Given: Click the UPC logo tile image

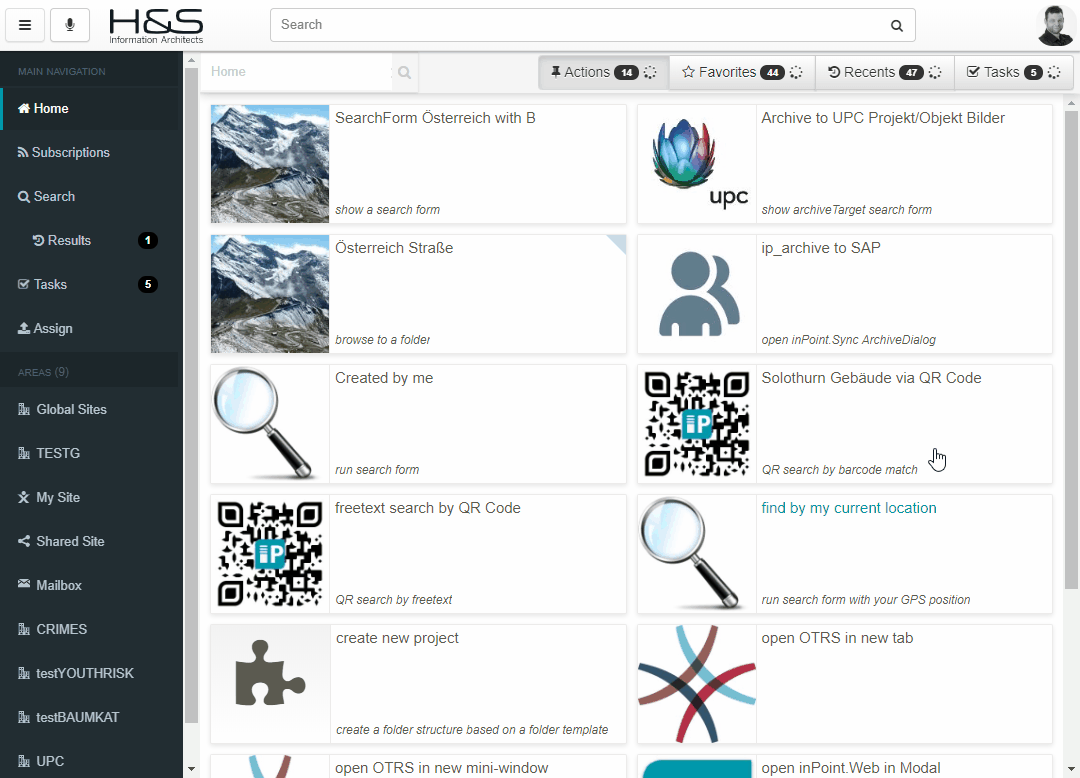Looking at the screenshot, I should point(697,164).
